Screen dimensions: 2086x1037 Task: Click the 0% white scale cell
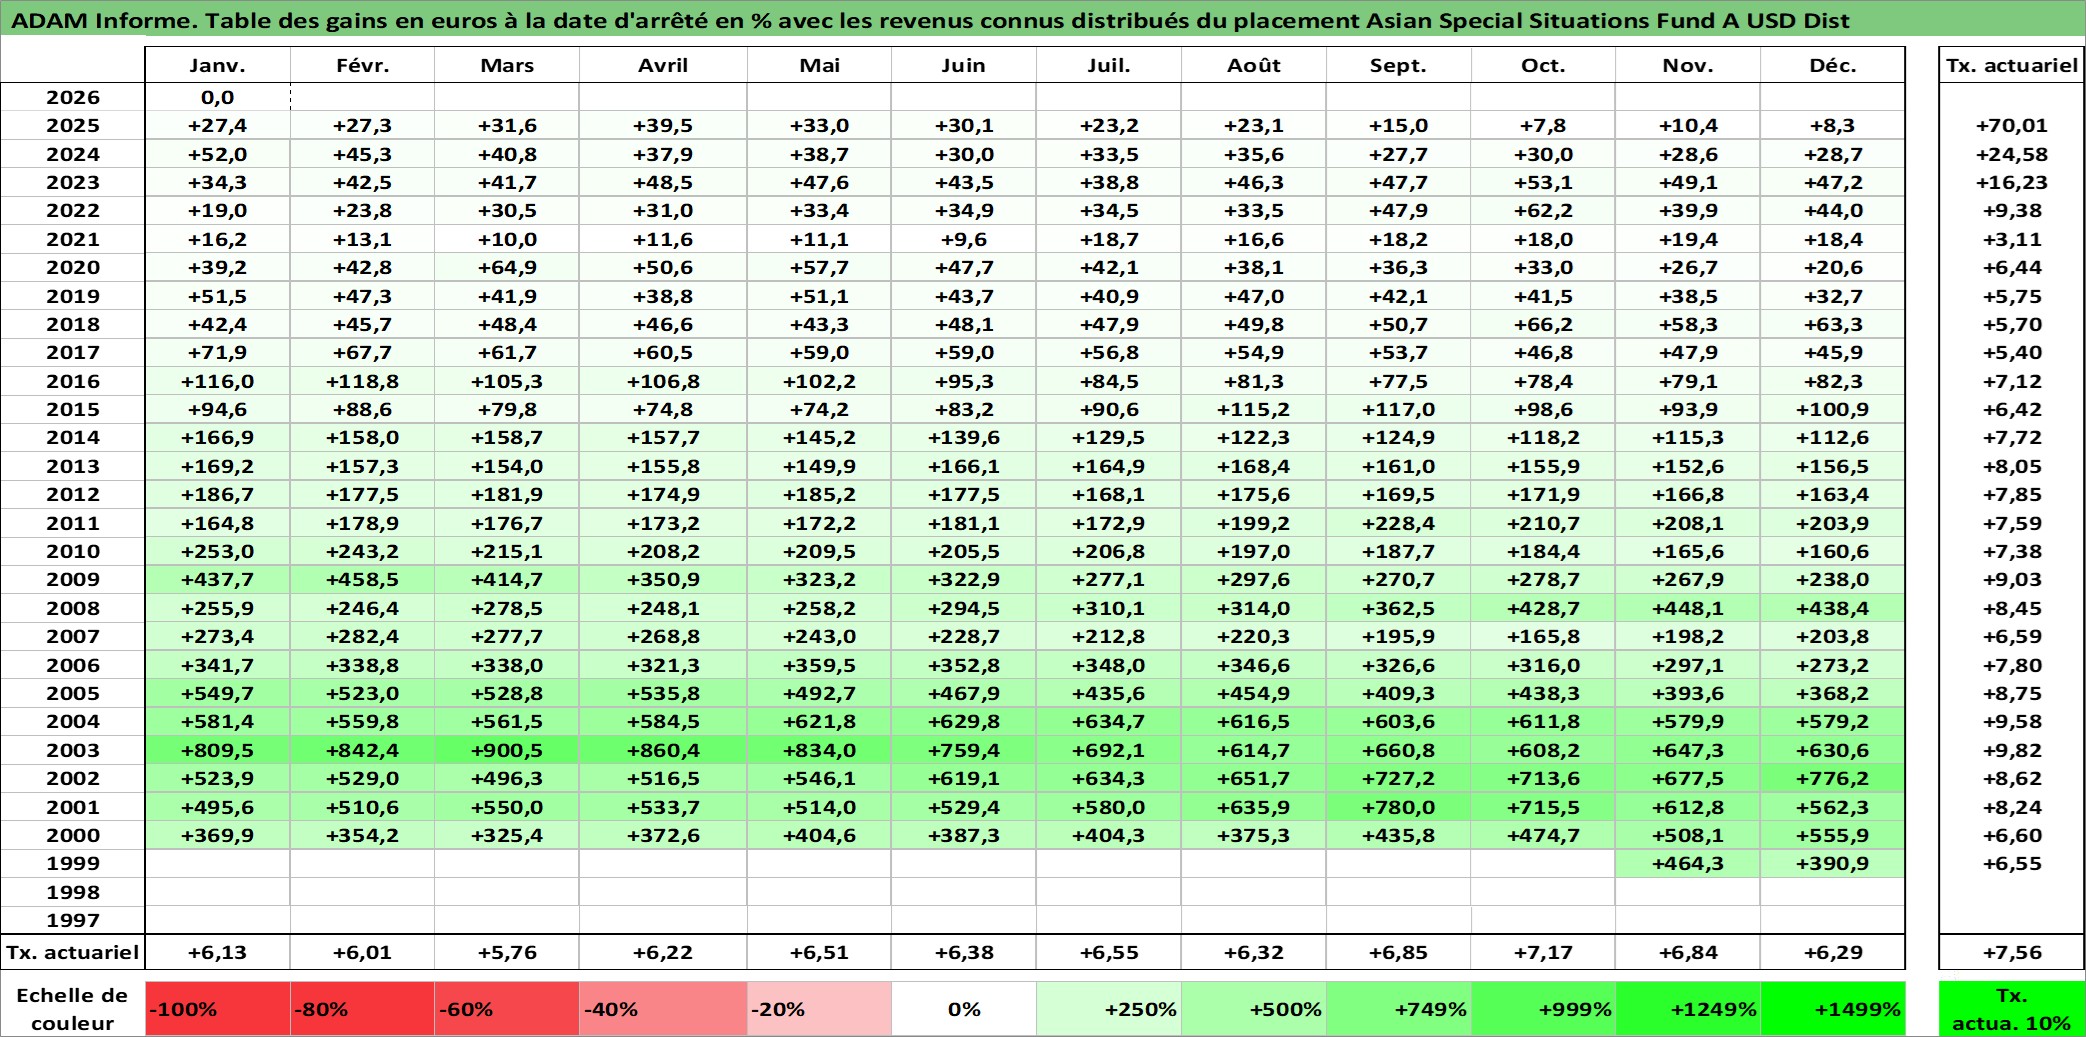click(964, 1009)
